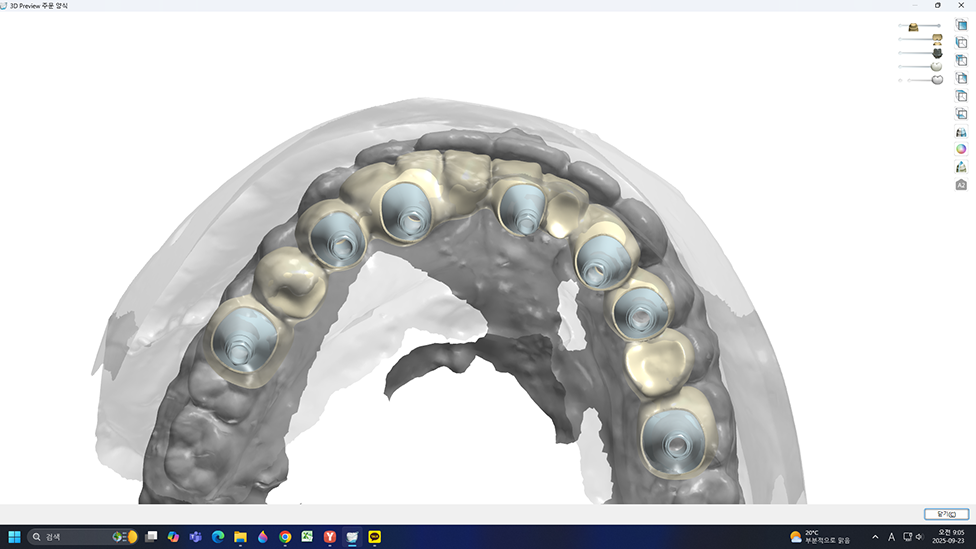Switch to the right-face cube view
The height and width of the screenshot is (549, 976).
(962, 78)
